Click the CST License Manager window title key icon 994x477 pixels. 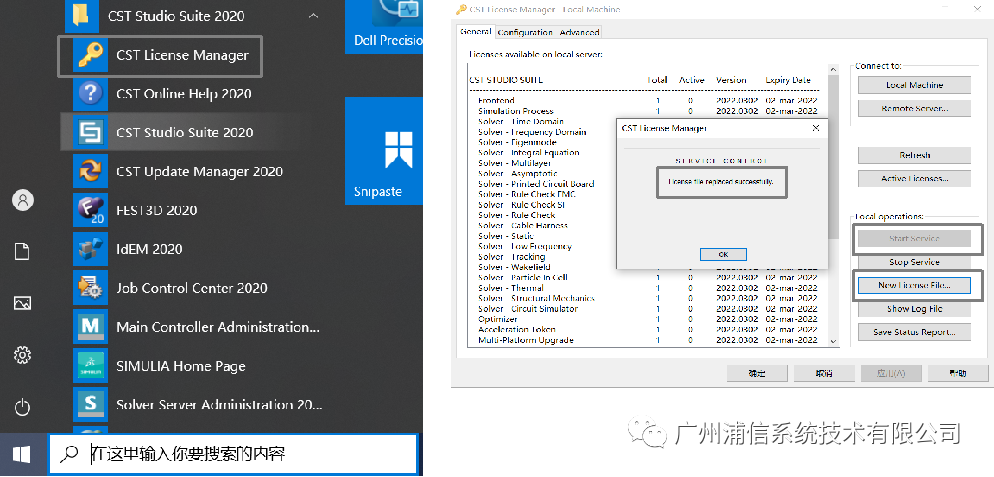(x=462, y=10)
